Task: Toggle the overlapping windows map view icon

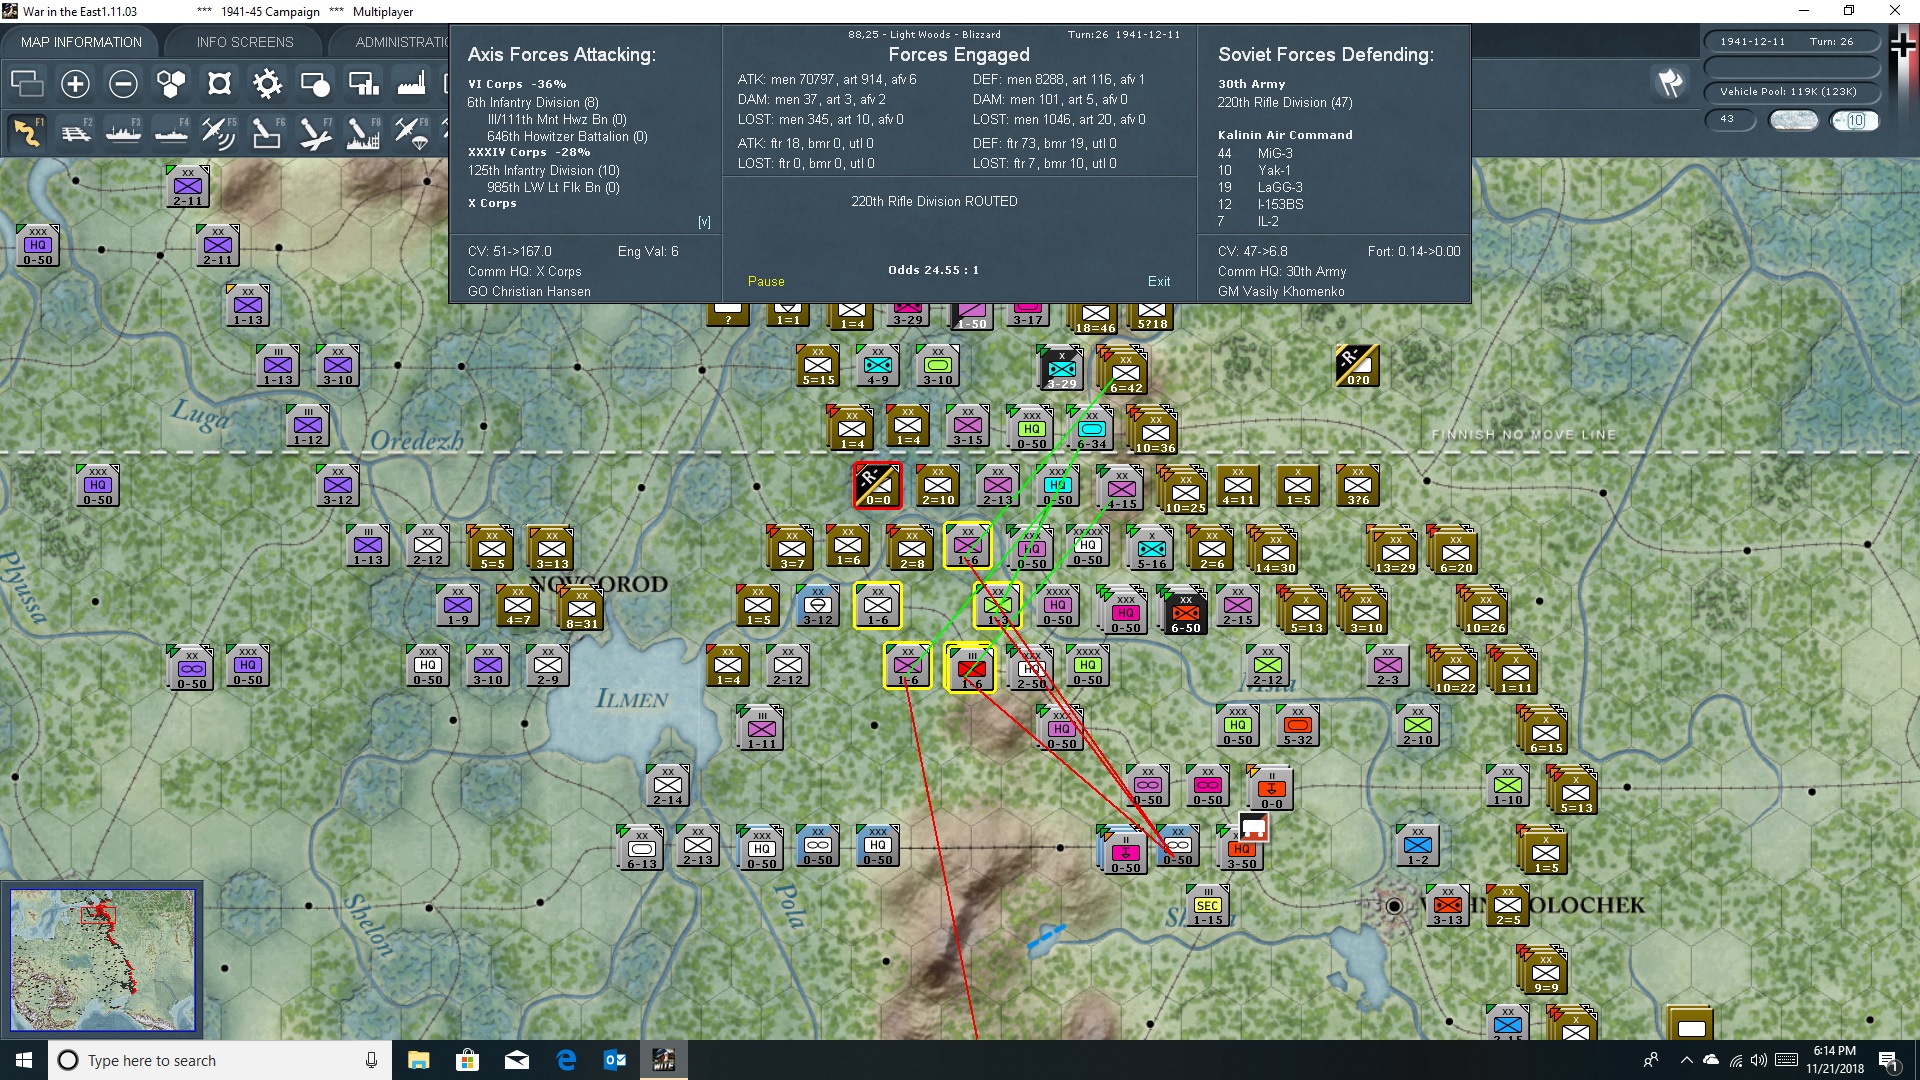Action: [x=27, y=84]
